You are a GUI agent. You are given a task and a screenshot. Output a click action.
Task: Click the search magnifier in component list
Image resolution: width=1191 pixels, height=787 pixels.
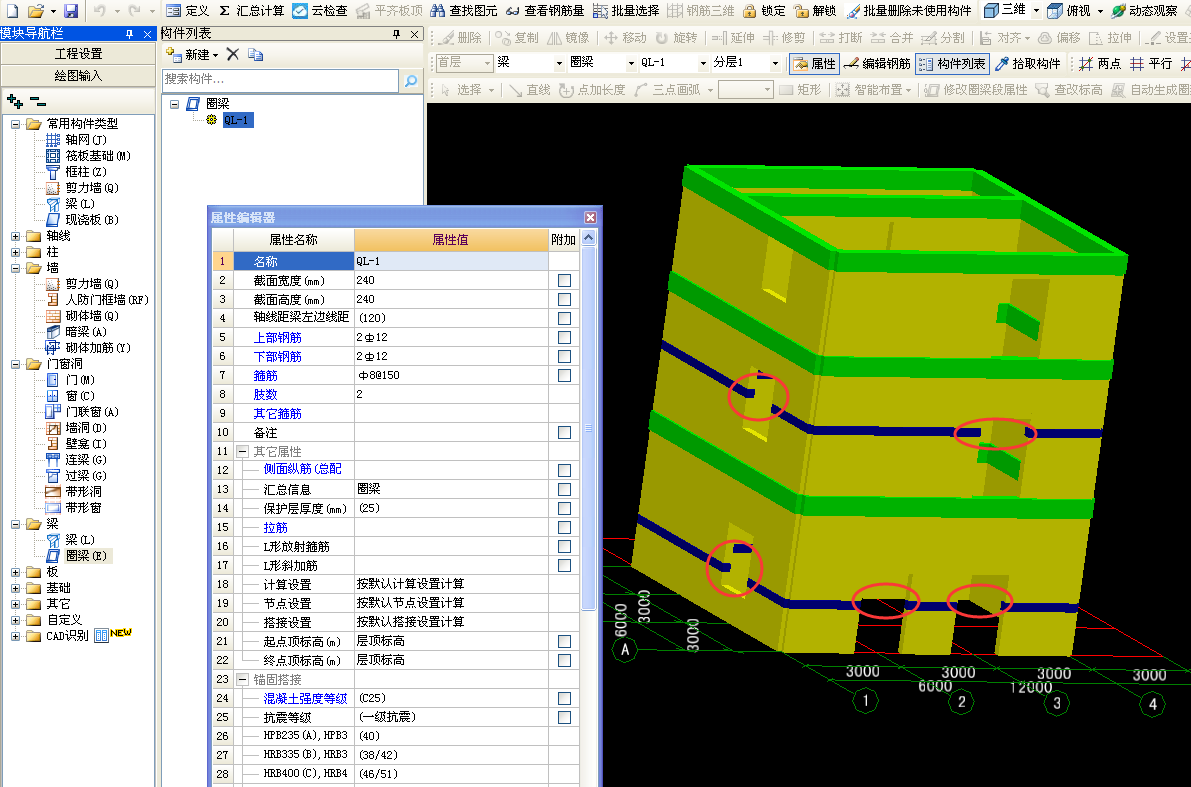pyautogui.click(x=411, y=81)
